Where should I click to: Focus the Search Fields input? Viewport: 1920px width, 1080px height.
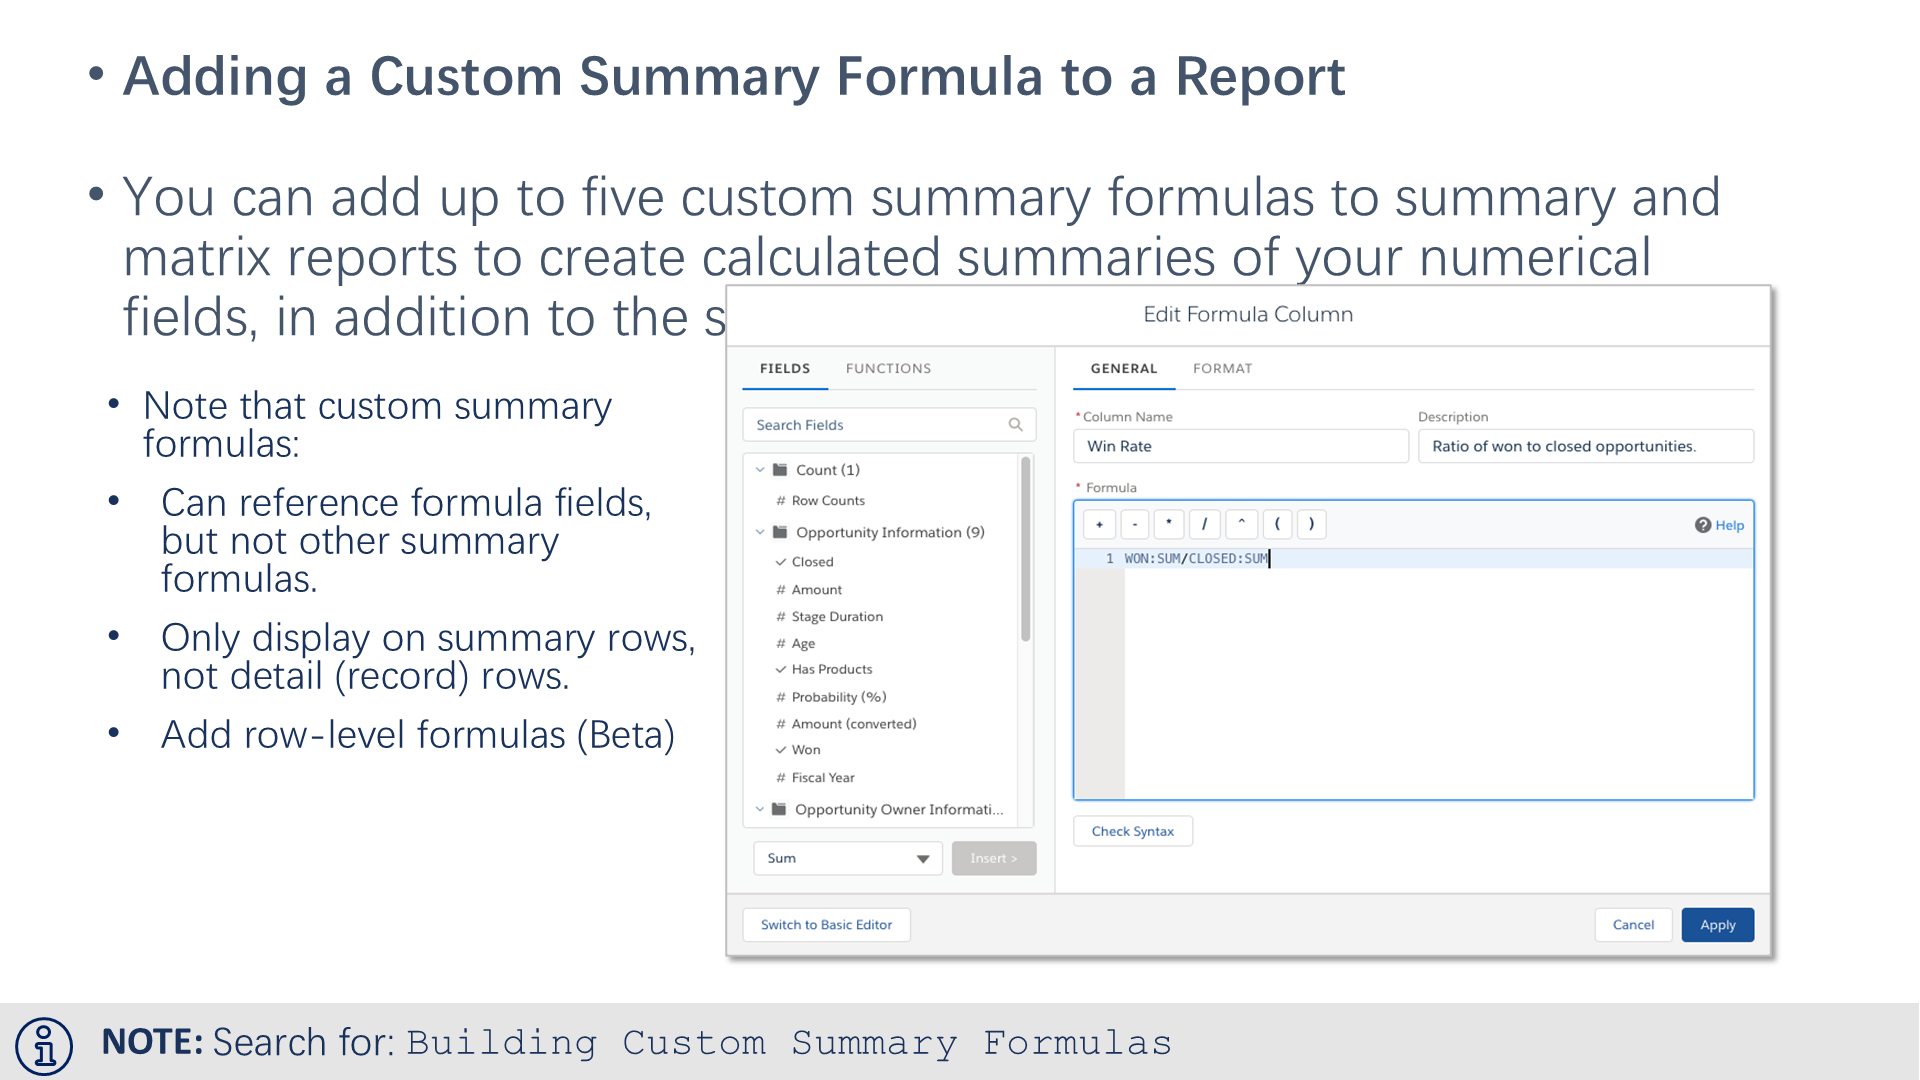889,425
